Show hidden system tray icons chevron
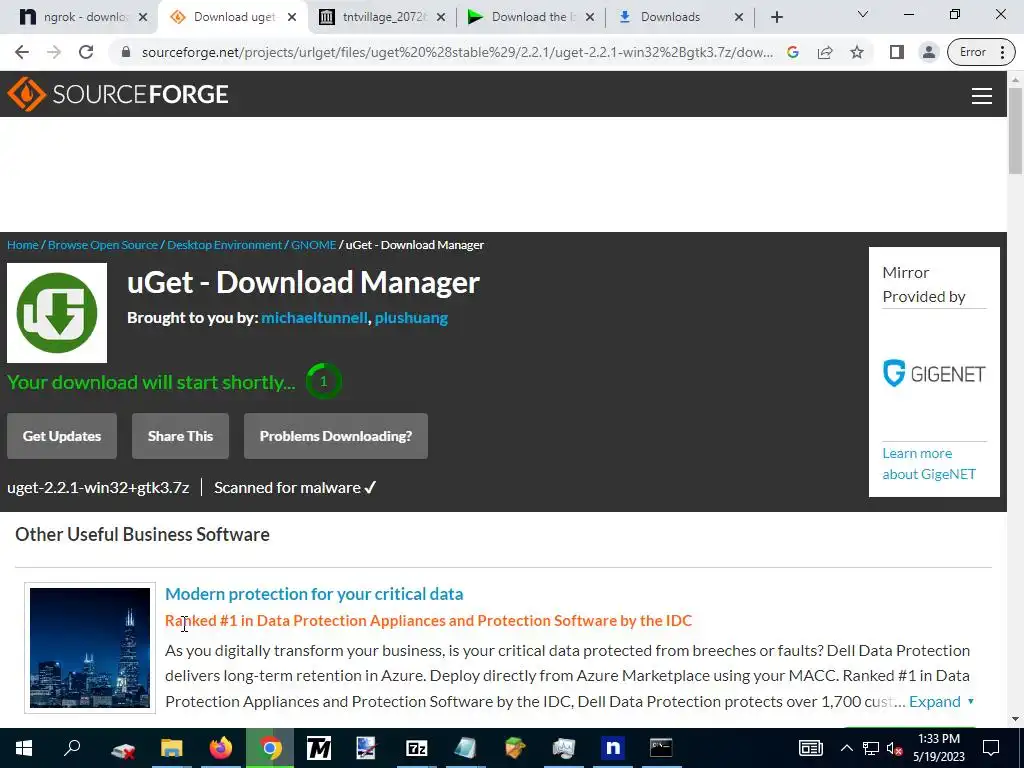Image resolution: width=1024 pixels, height=768 pixels. coord(846,748)
